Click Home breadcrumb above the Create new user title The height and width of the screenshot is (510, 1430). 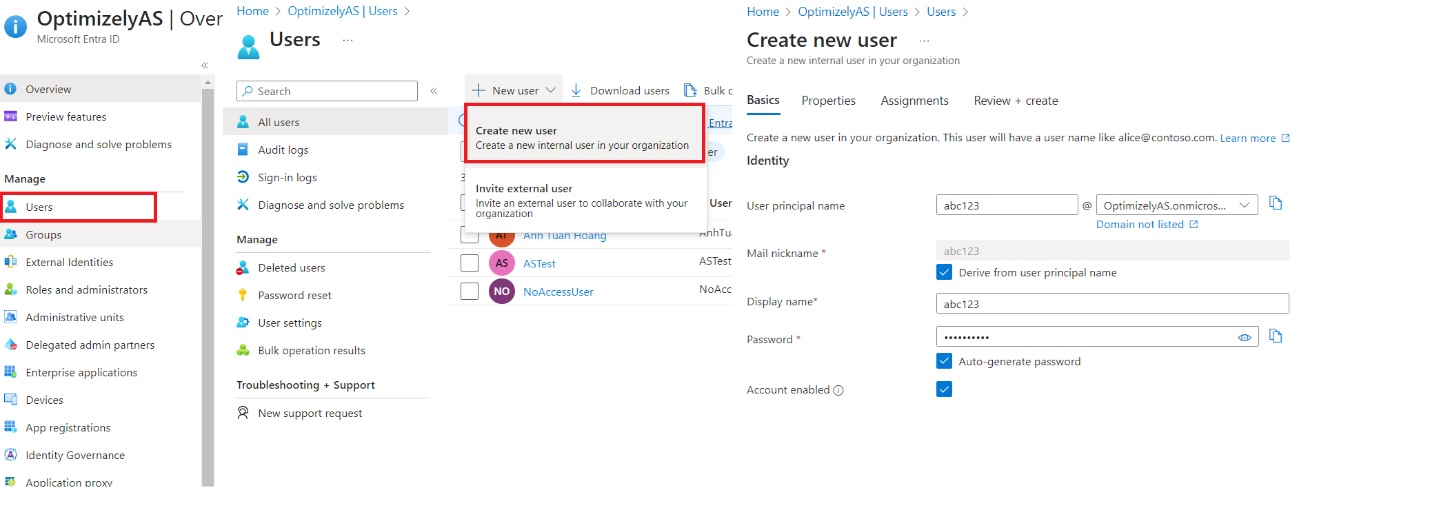click(x=763, y=12)
